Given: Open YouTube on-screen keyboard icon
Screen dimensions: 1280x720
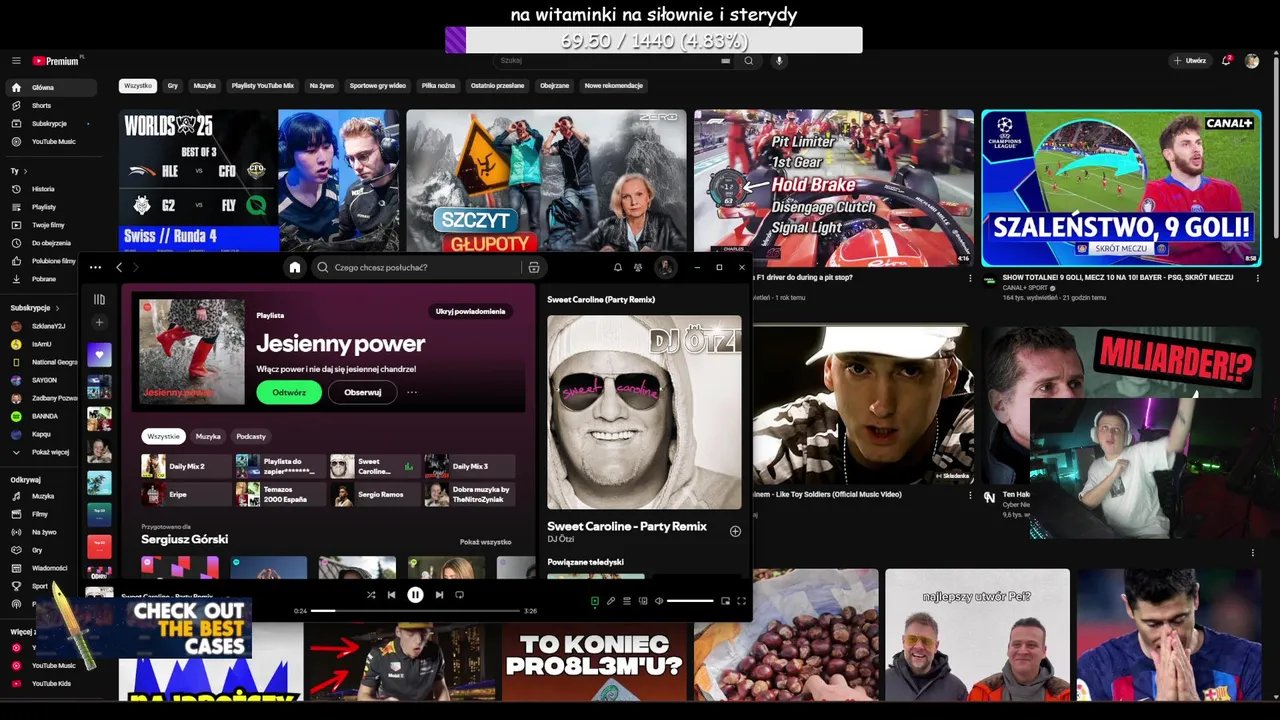Looking at the screenshot, I should [726, 61].
